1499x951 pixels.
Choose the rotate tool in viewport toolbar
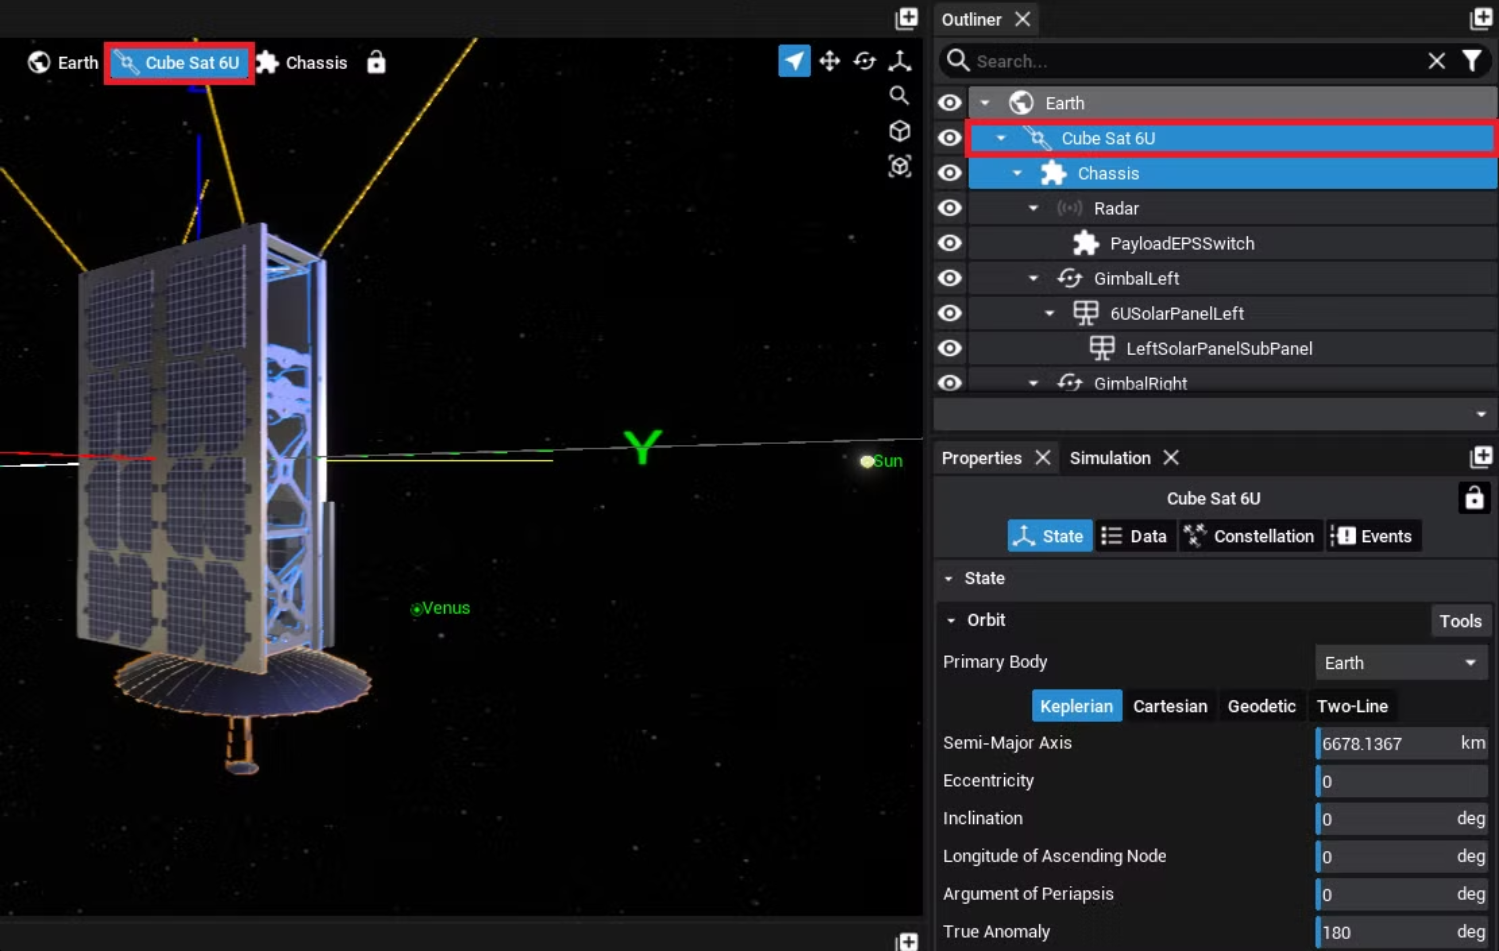coord(865,61)
